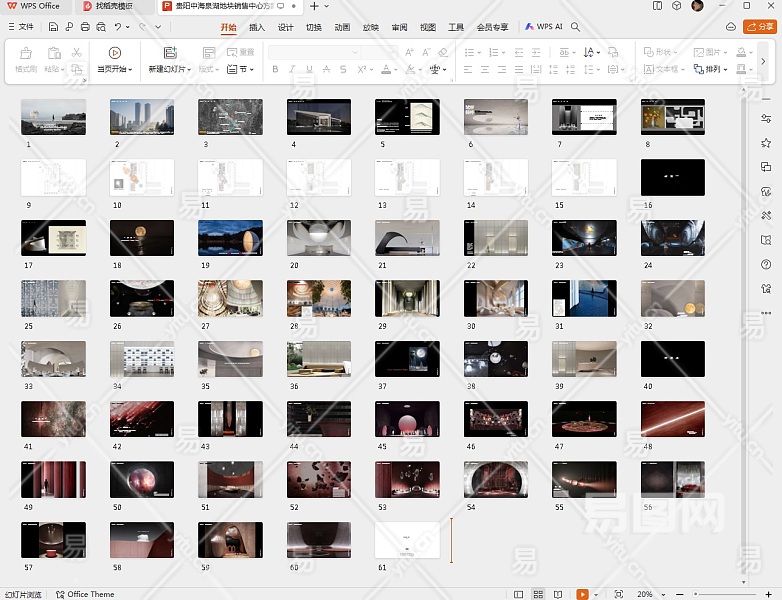The width and height of the screenshot is (782, 600).
Task: Click the new slide (新建幻灯片) icon
Action: 170,53
